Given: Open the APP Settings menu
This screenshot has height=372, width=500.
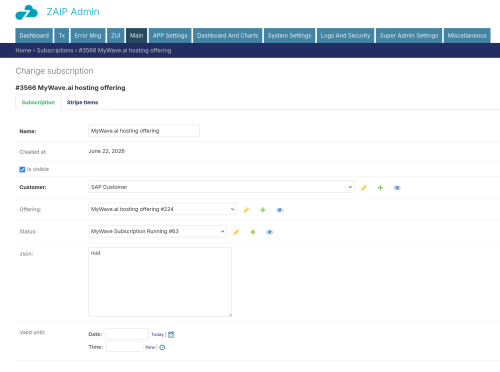Looking at the screenshot, I should point(170,35).
